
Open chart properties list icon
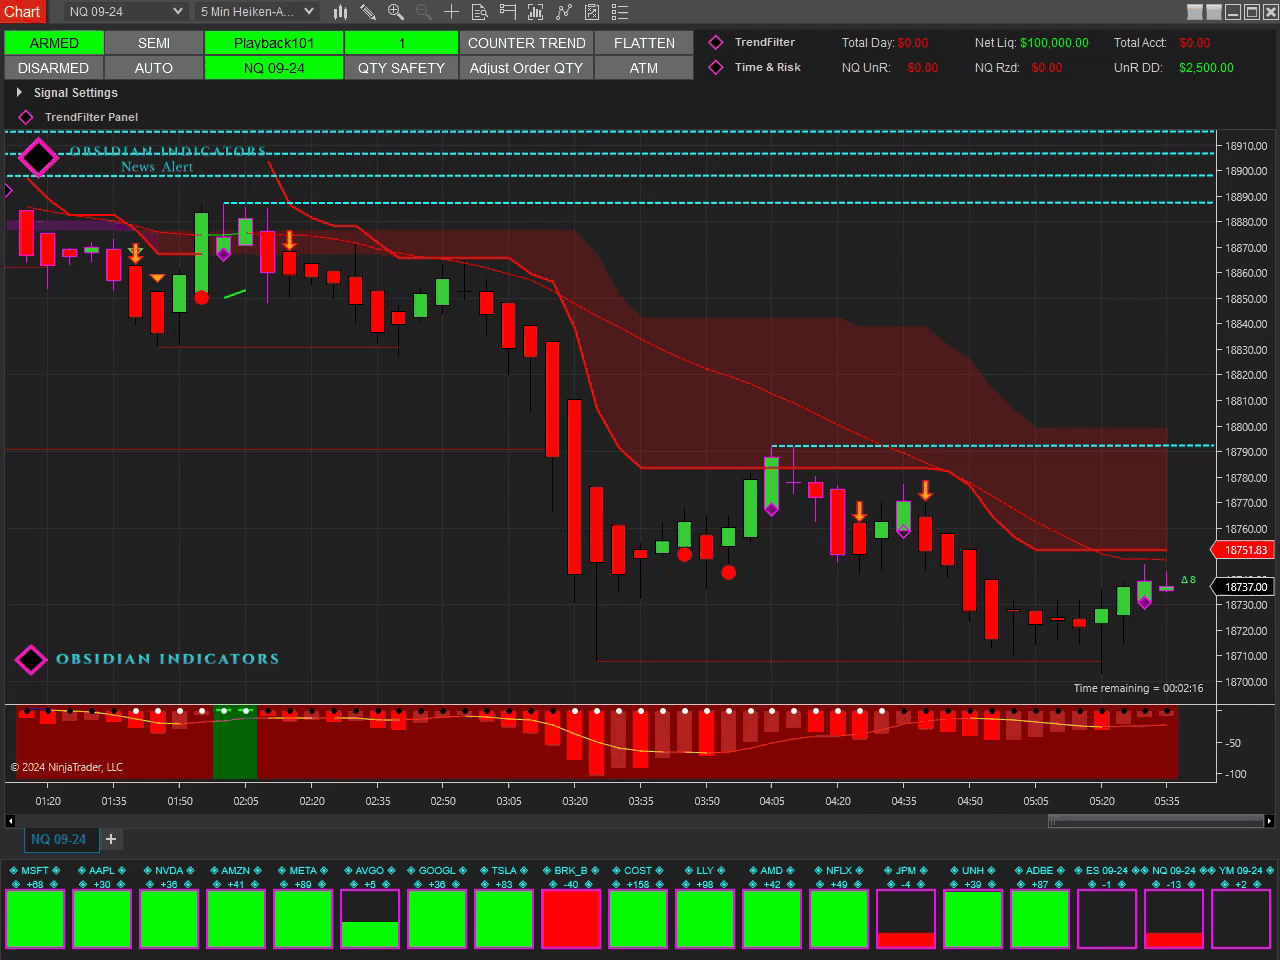[x=619, y=12]
